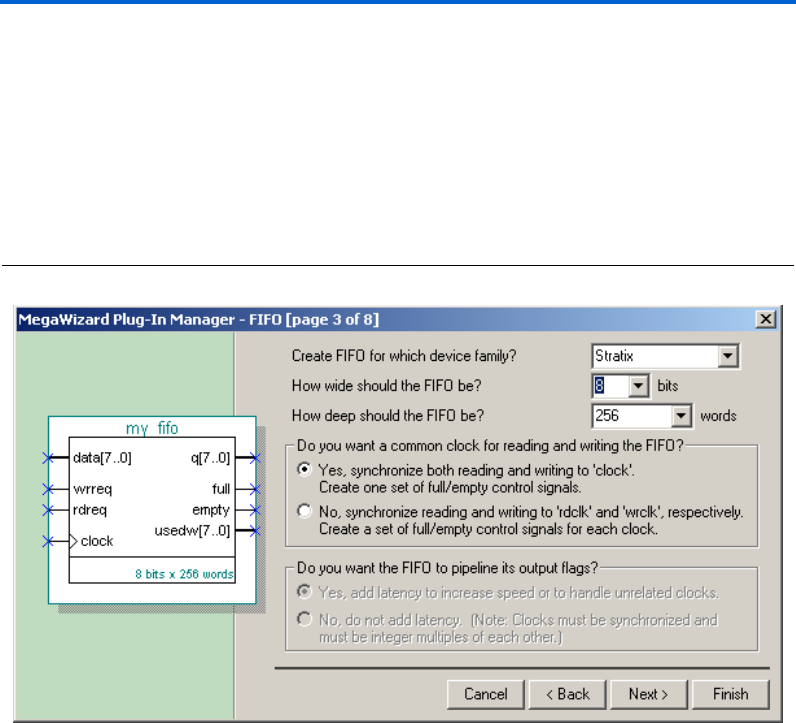Click the X pin marker on the full output
796x723 pixels.
[255, 489]
